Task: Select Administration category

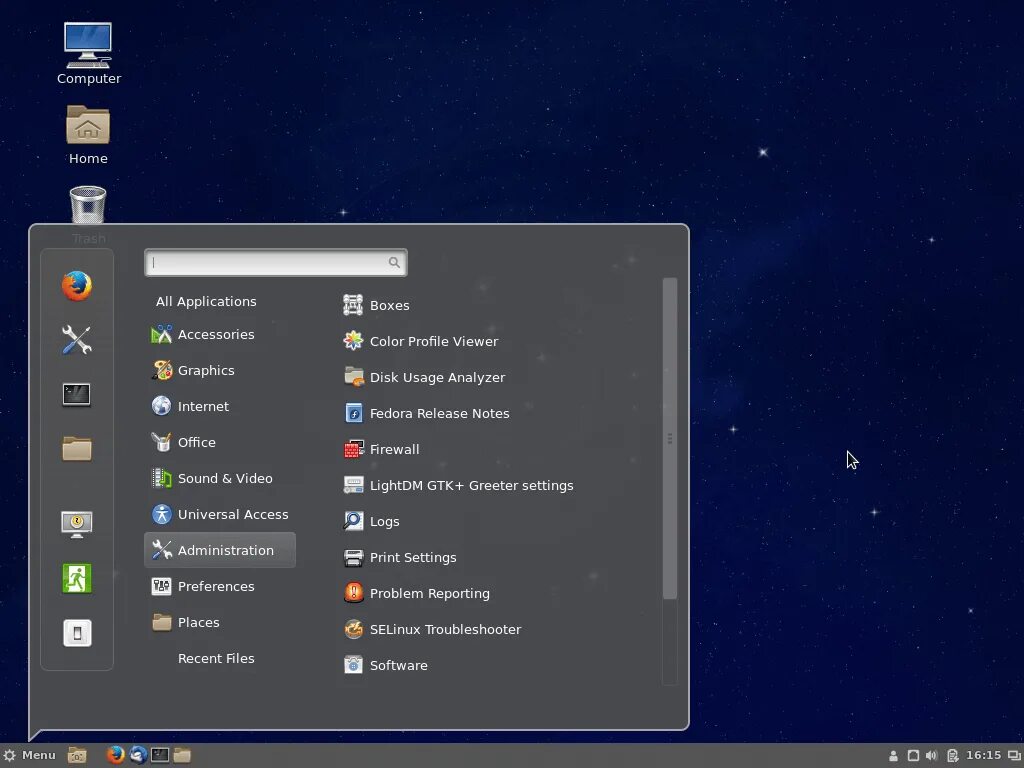Action: [x=219, y=550]
